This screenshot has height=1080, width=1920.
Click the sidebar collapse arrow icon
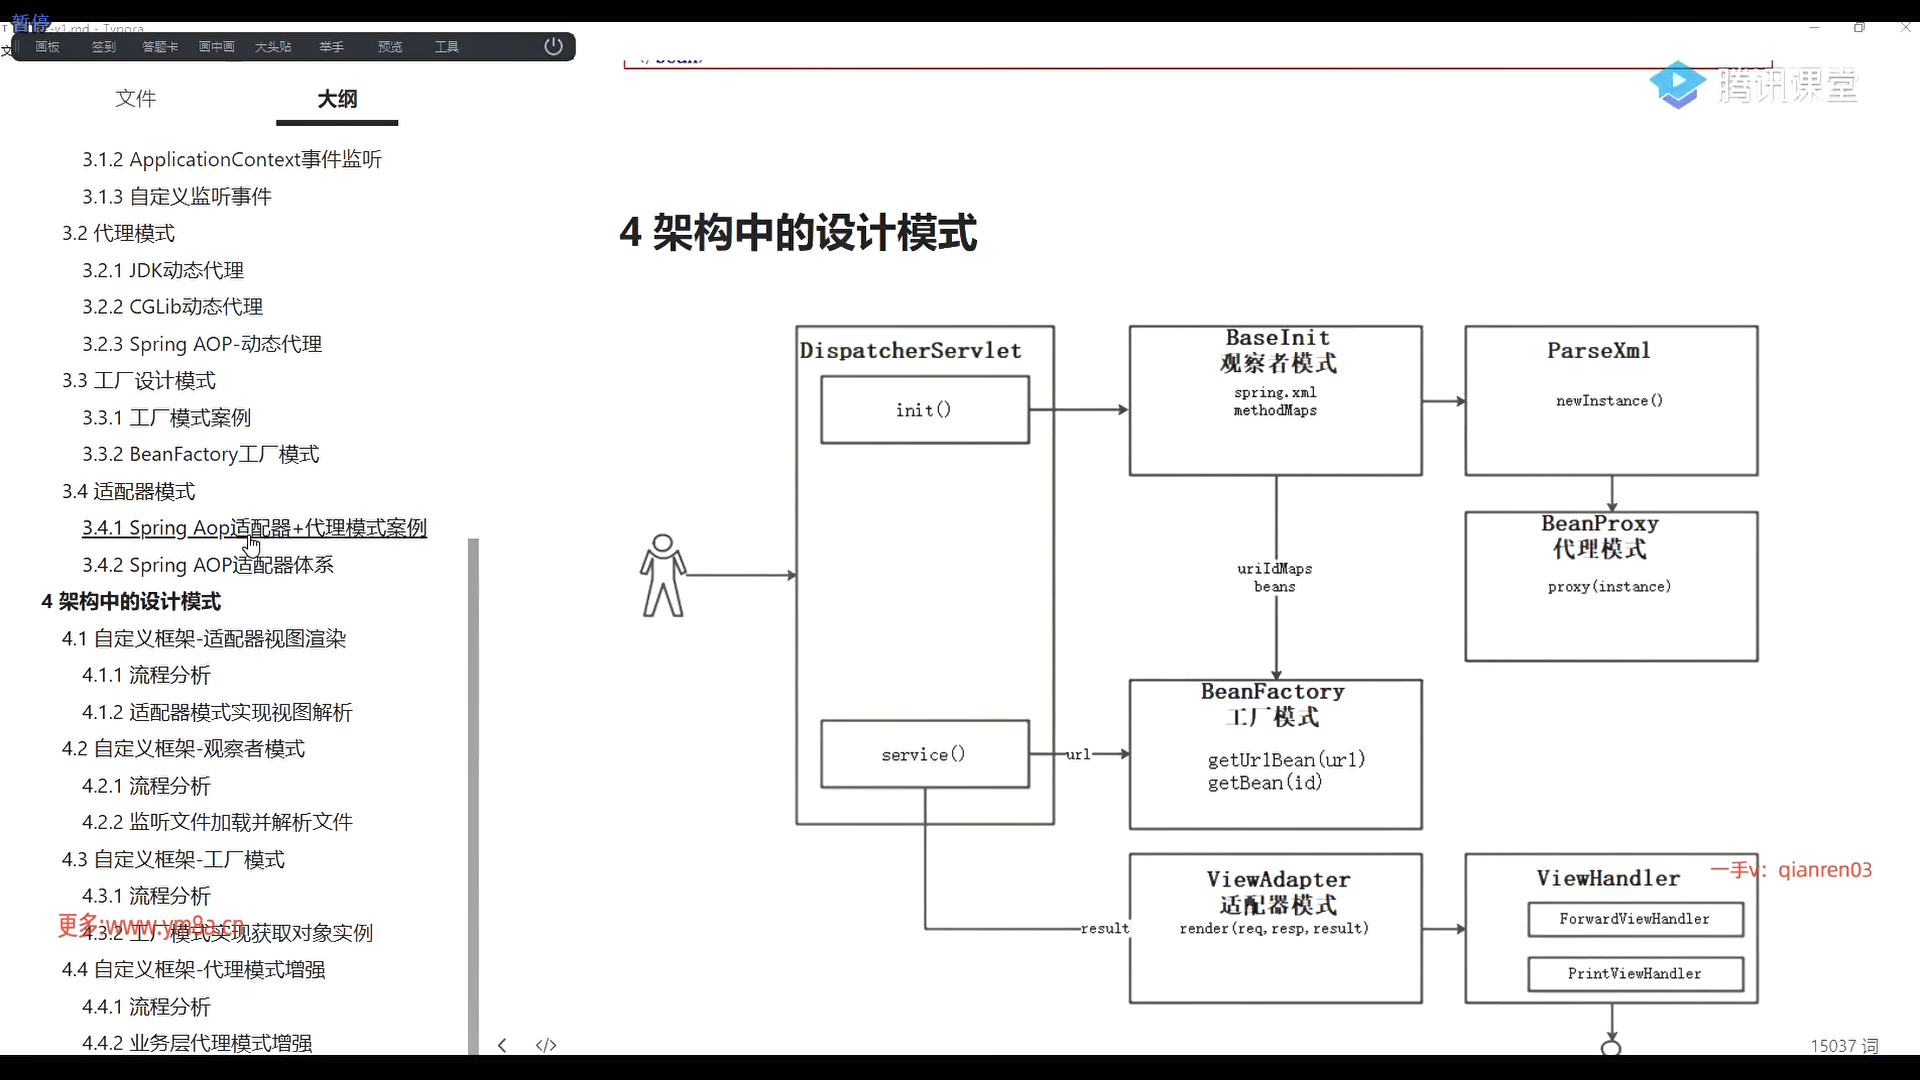(x=502, y=1045)
